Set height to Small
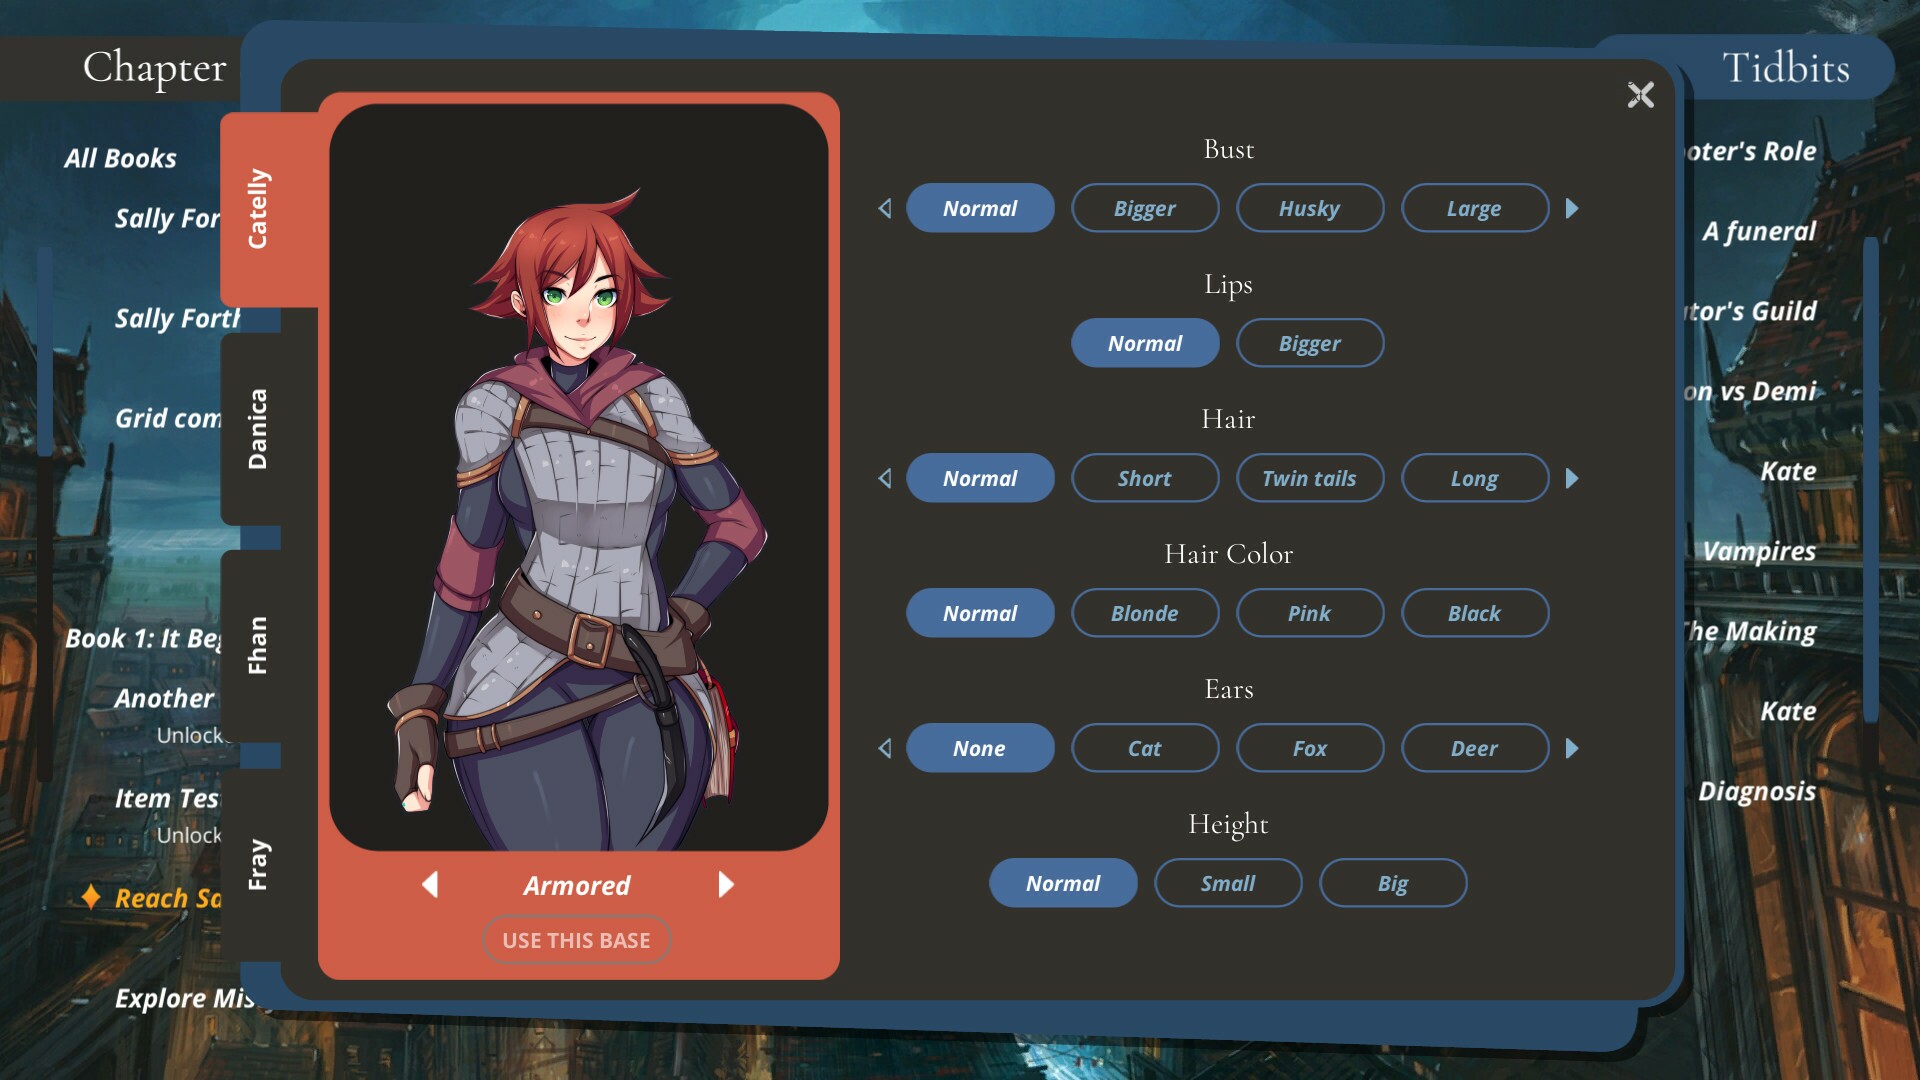The height and width of the screenshot is (1080, 1920). pyautogui.click(x=1227, y=884)
